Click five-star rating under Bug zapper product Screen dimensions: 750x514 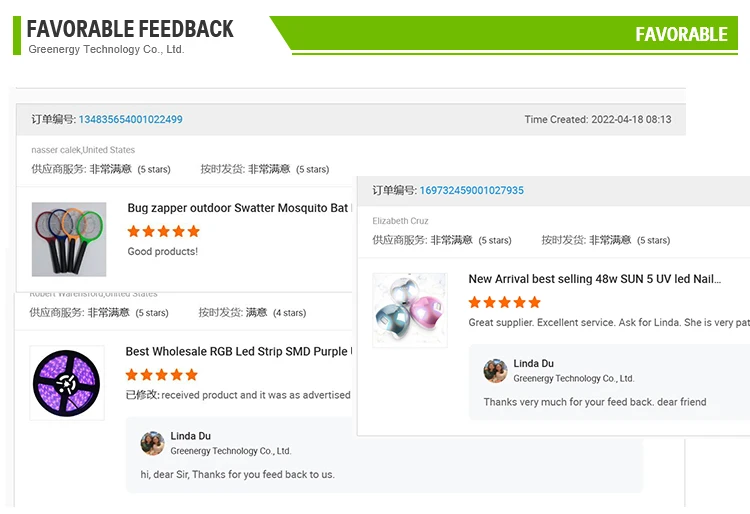coord(163,231)
